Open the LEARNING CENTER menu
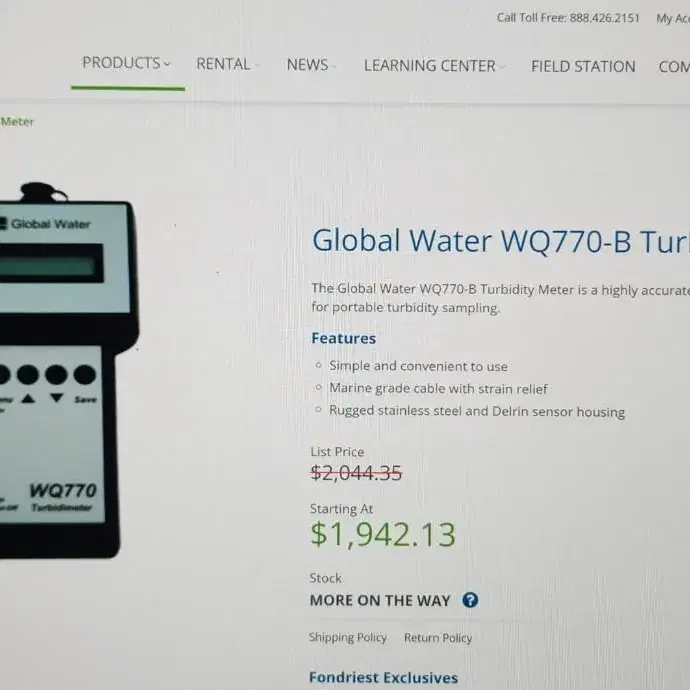 [434, 66]
